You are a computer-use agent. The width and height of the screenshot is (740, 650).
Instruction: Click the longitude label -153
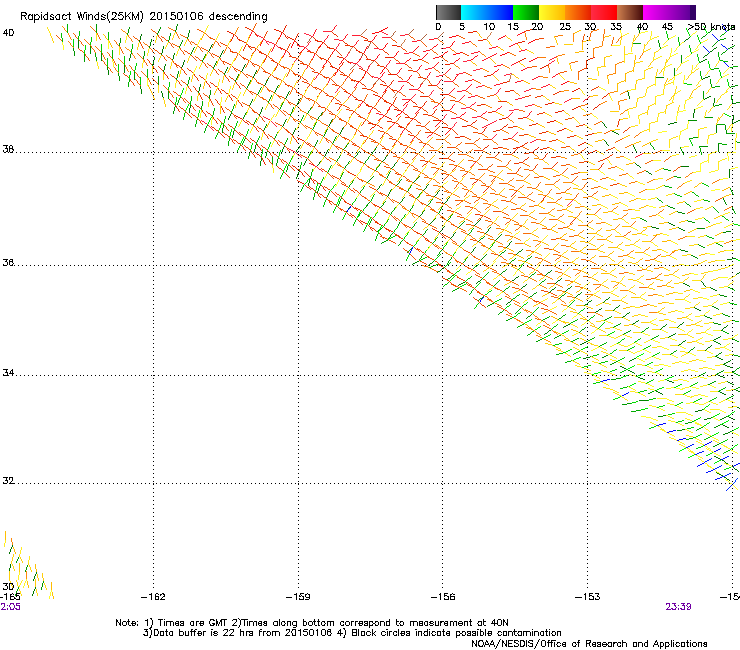[x=588, y=597]
